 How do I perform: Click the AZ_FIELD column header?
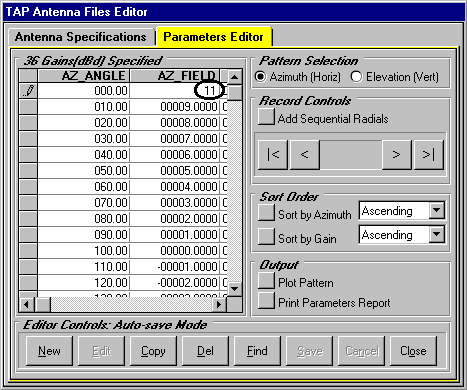174,76
